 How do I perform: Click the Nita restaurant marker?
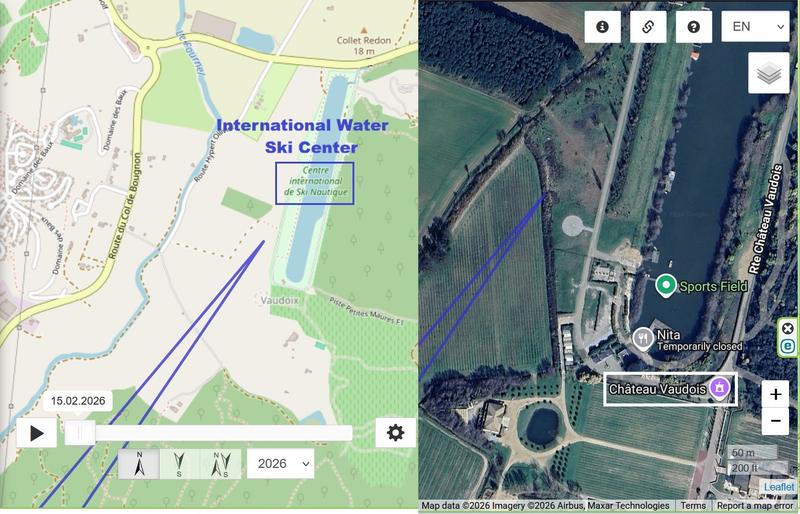[x=643, y=338]
